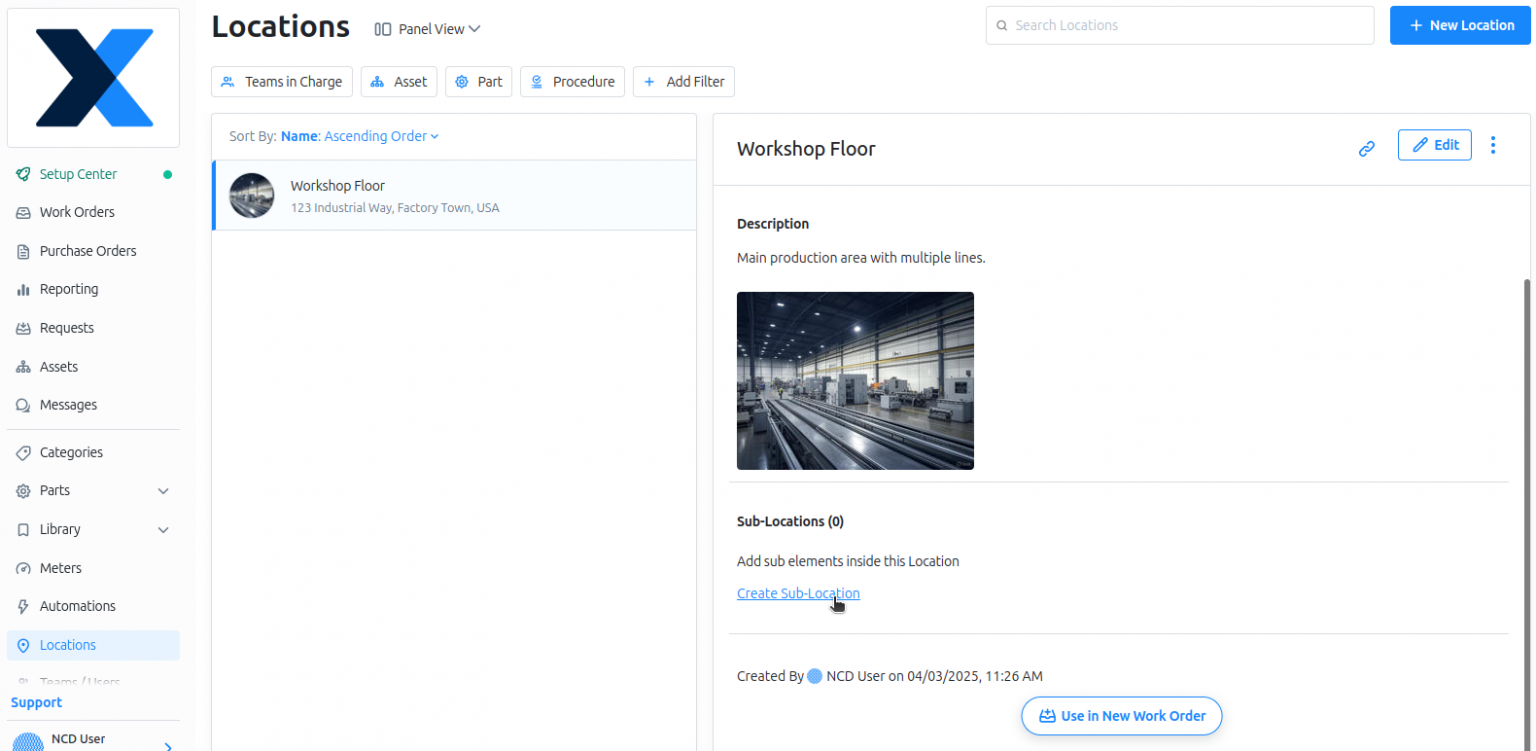
Task: Click the copy link icon near Edit
Action: (x=1367, y=147)
